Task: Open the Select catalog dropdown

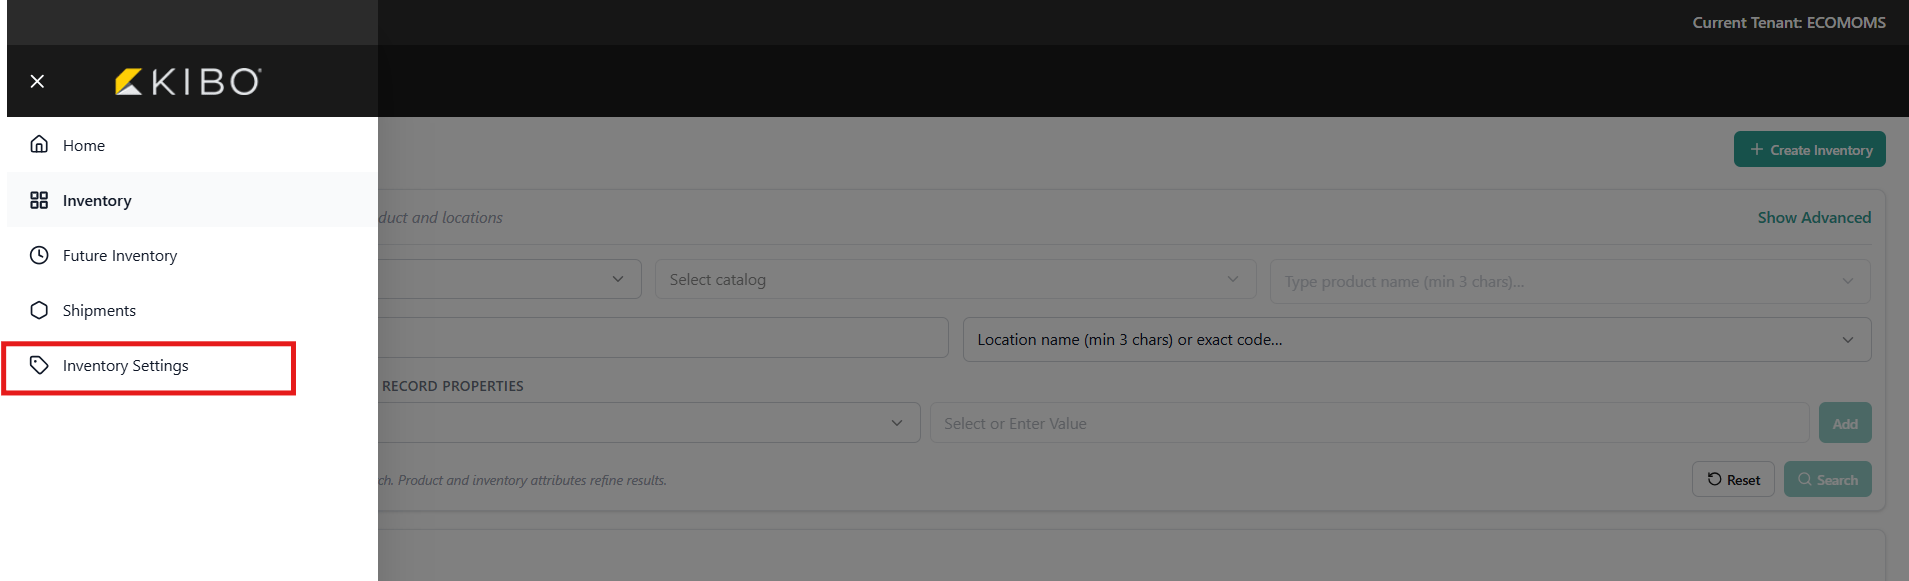Action: 955,279
